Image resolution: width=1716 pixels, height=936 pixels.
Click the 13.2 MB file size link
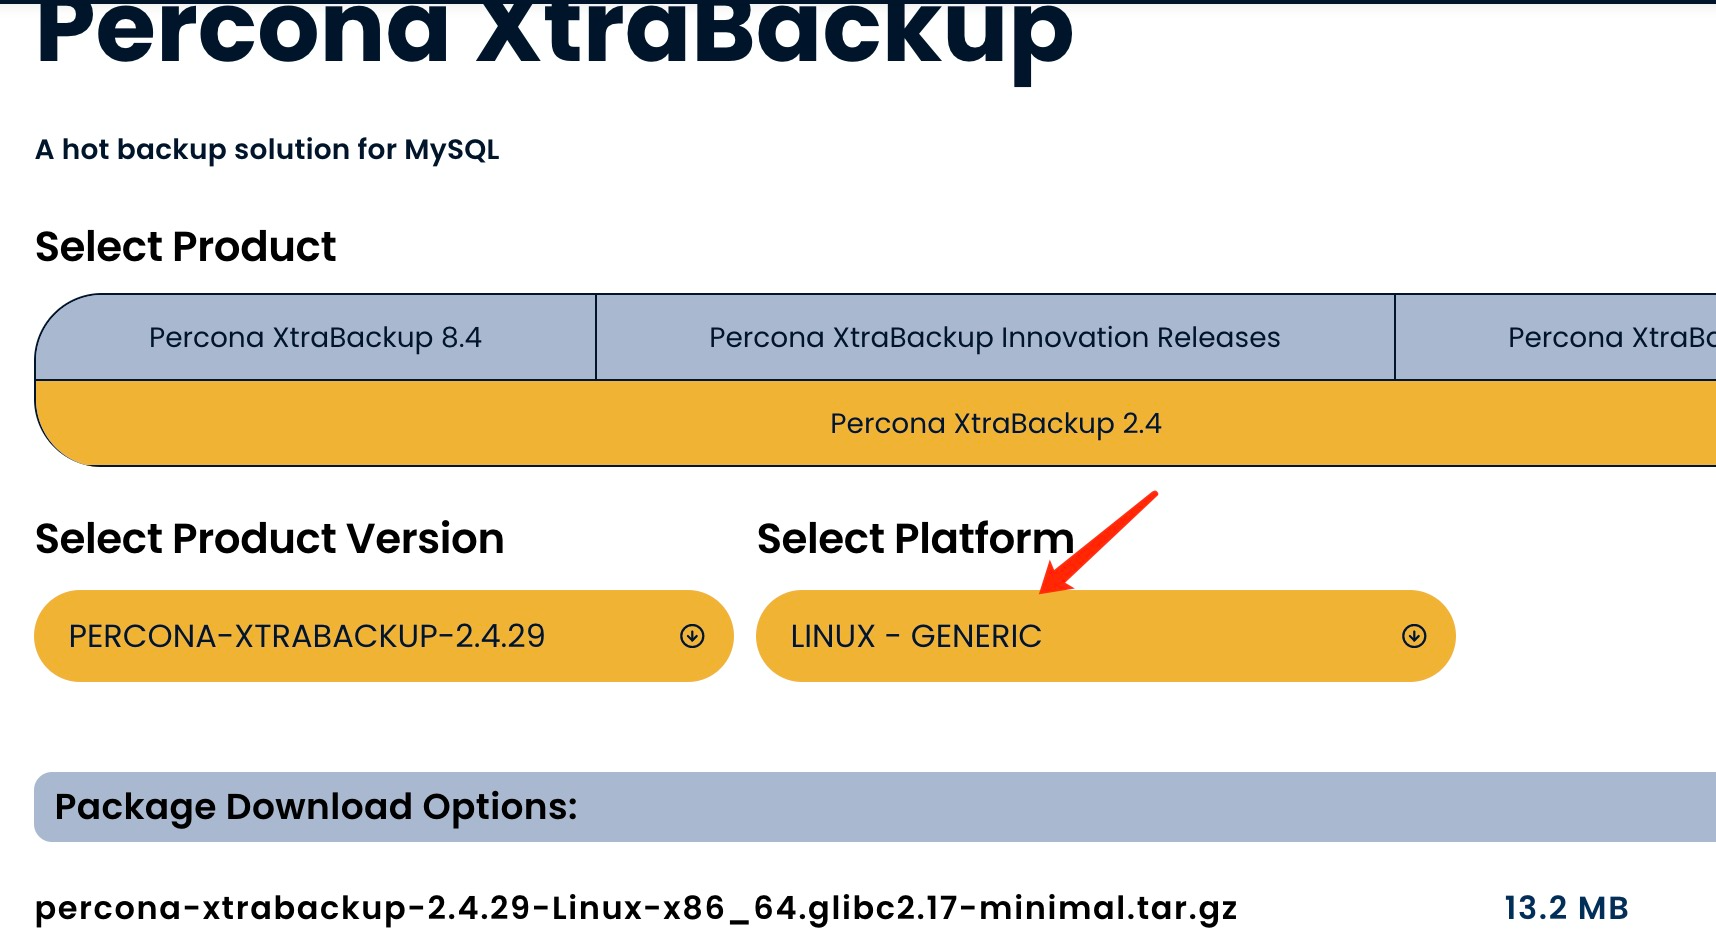(1566, 908)
